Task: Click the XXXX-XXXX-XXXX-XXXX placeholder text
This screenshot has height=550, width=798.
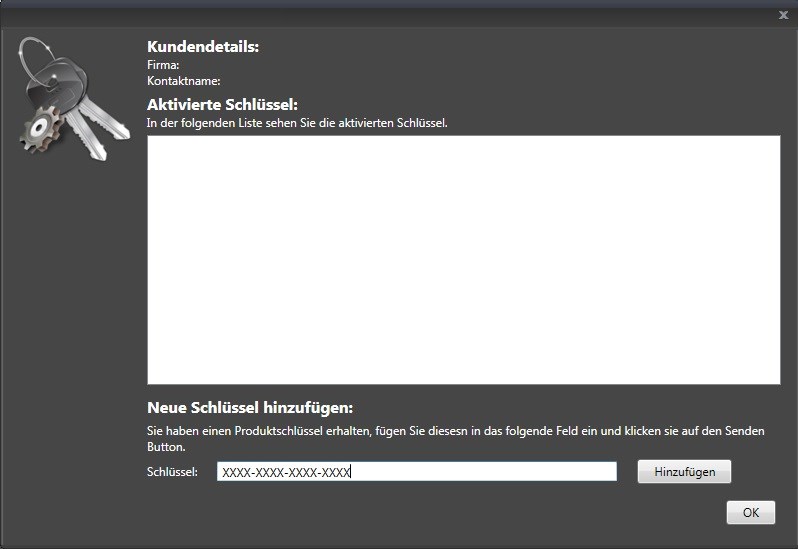Action: [x=286, y=471]
